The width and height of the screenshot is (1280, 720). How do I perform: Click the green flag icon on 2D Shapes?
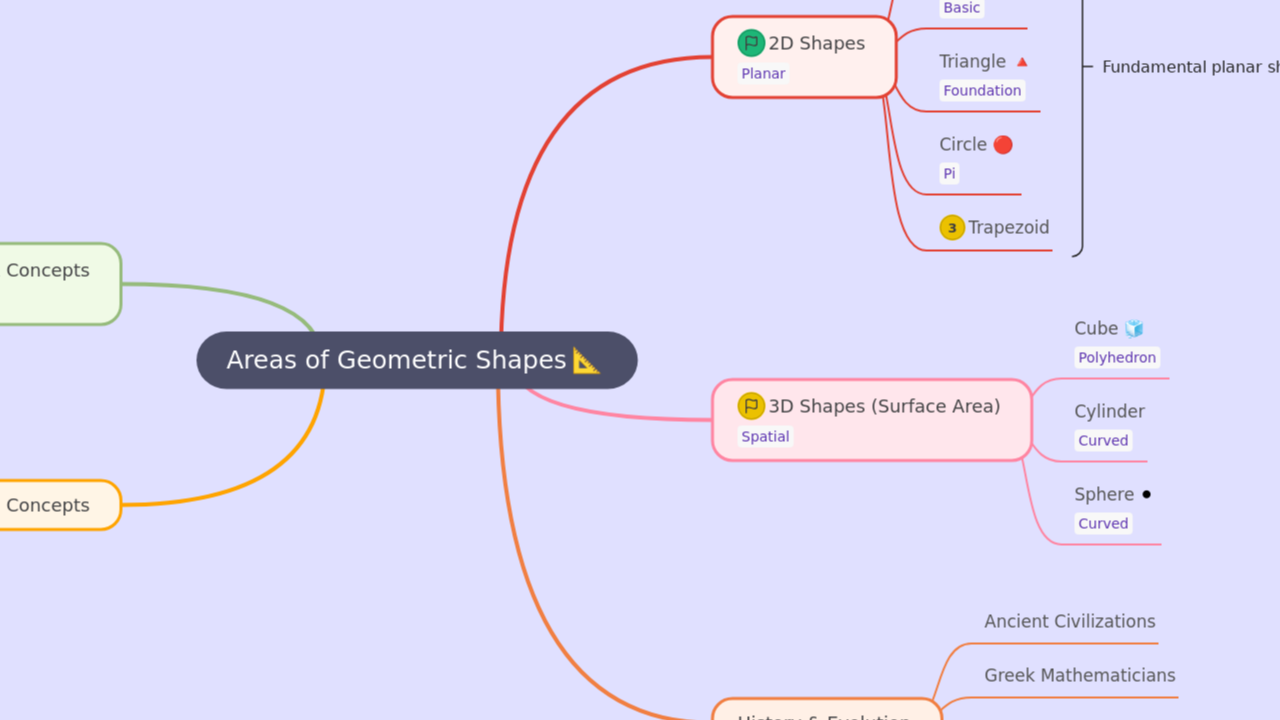tap(751, 43)
